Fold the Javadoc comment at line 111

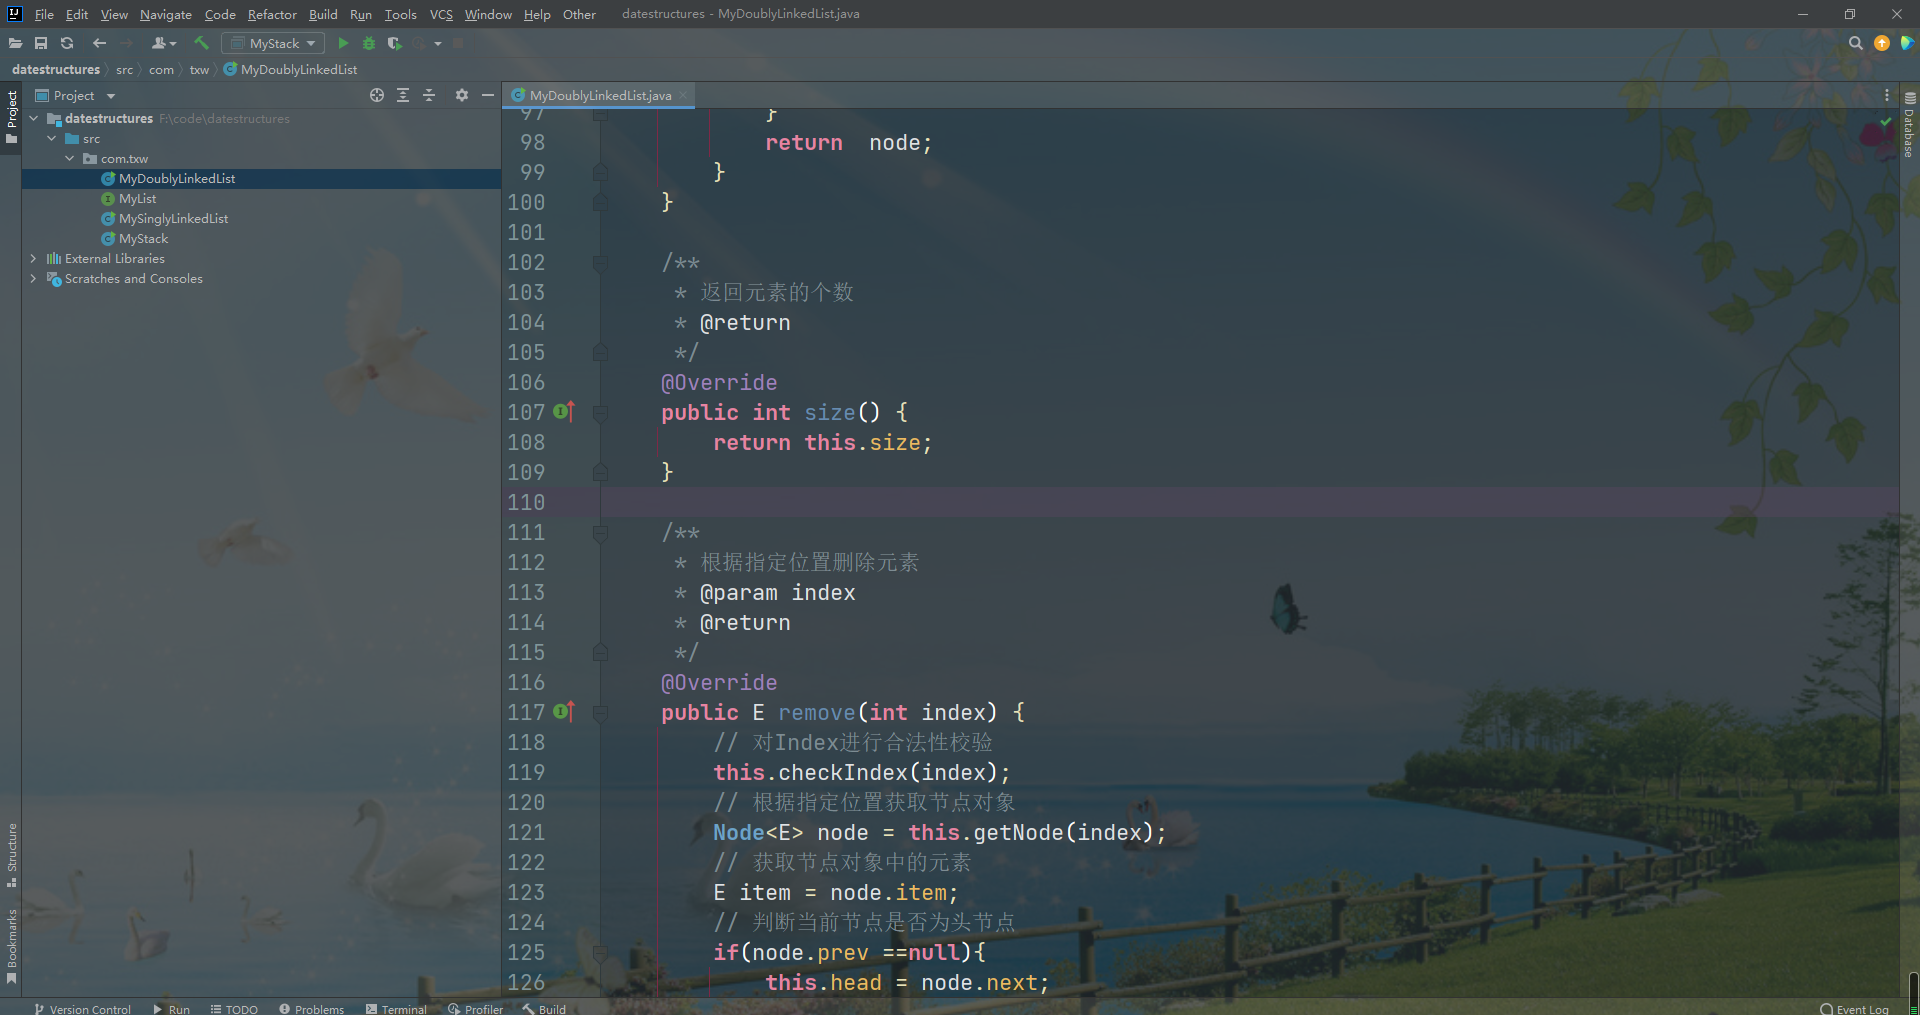600,533
